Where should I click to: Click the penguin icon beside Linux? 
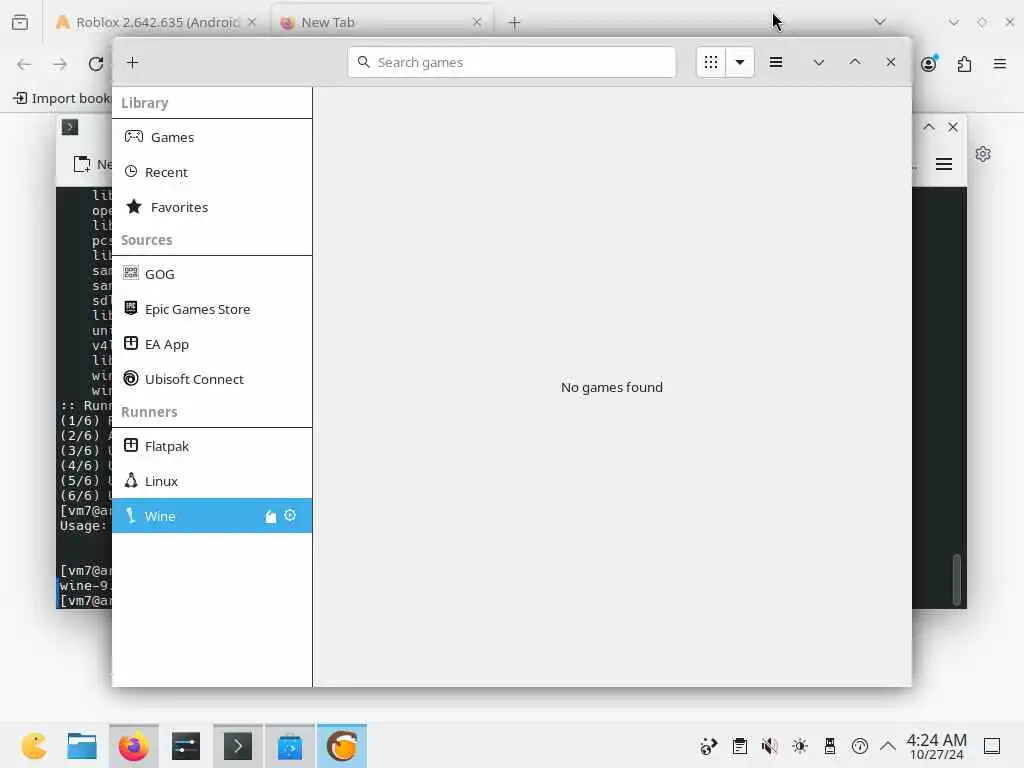coord(131,481)
